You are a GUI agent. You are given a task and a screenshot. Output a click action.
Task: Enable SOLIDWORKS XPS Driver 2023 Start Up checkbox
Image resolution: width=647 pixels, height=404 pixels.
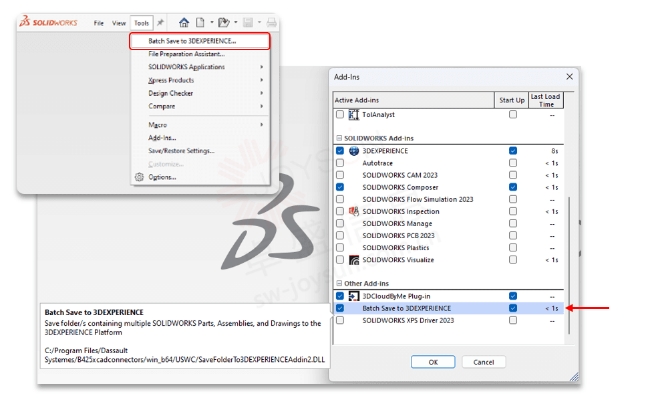tap(512, 320)
